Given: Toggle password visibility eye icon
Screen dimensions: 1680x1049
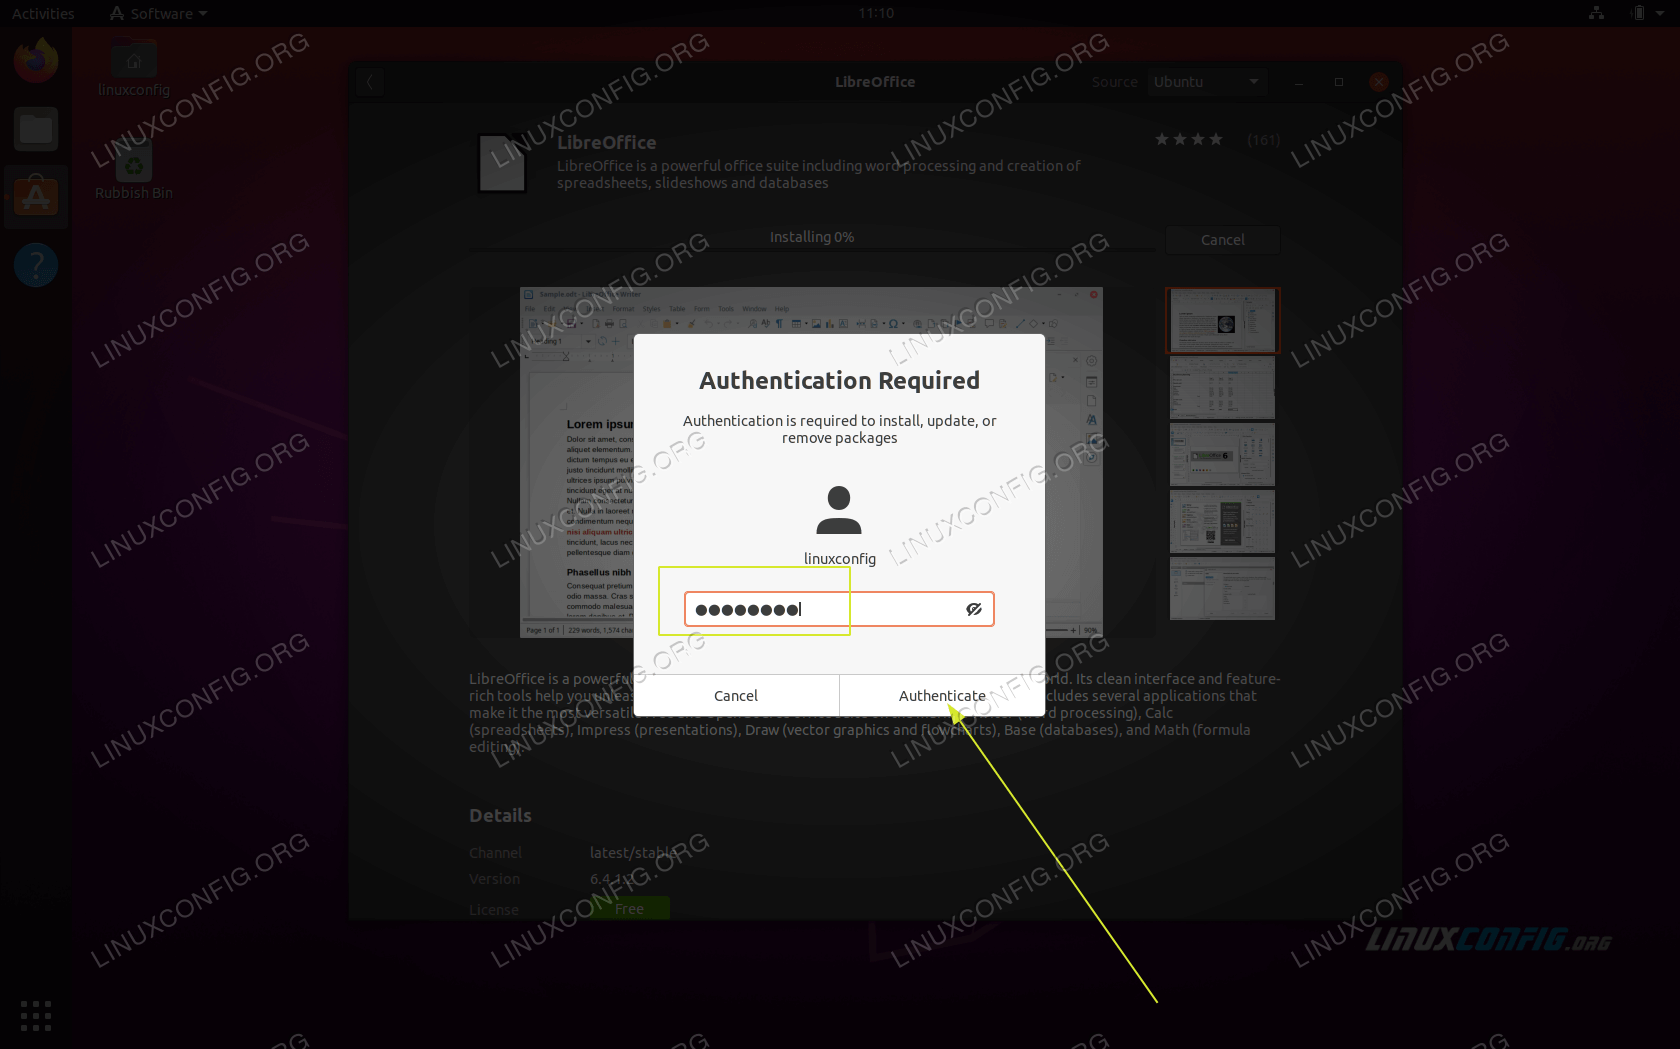Looking at the screenshot, I should click(974, 609).
